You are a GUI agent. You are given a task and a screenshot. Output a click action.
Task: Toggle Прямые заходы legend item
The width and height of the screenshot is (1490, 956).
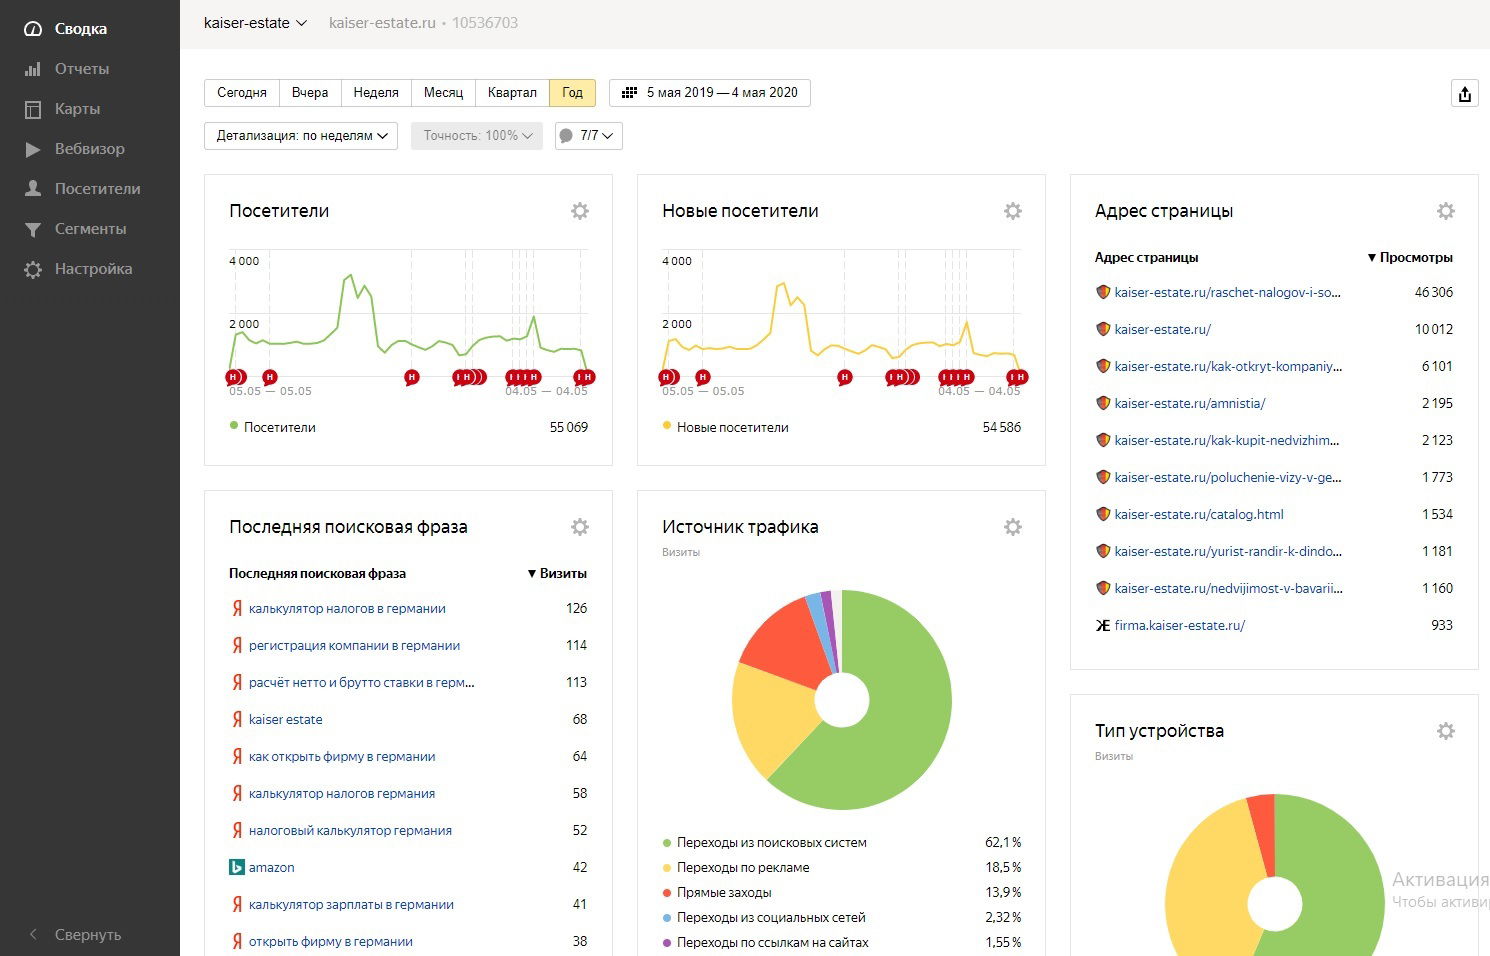pyautogui.click(x=717, y=893)
